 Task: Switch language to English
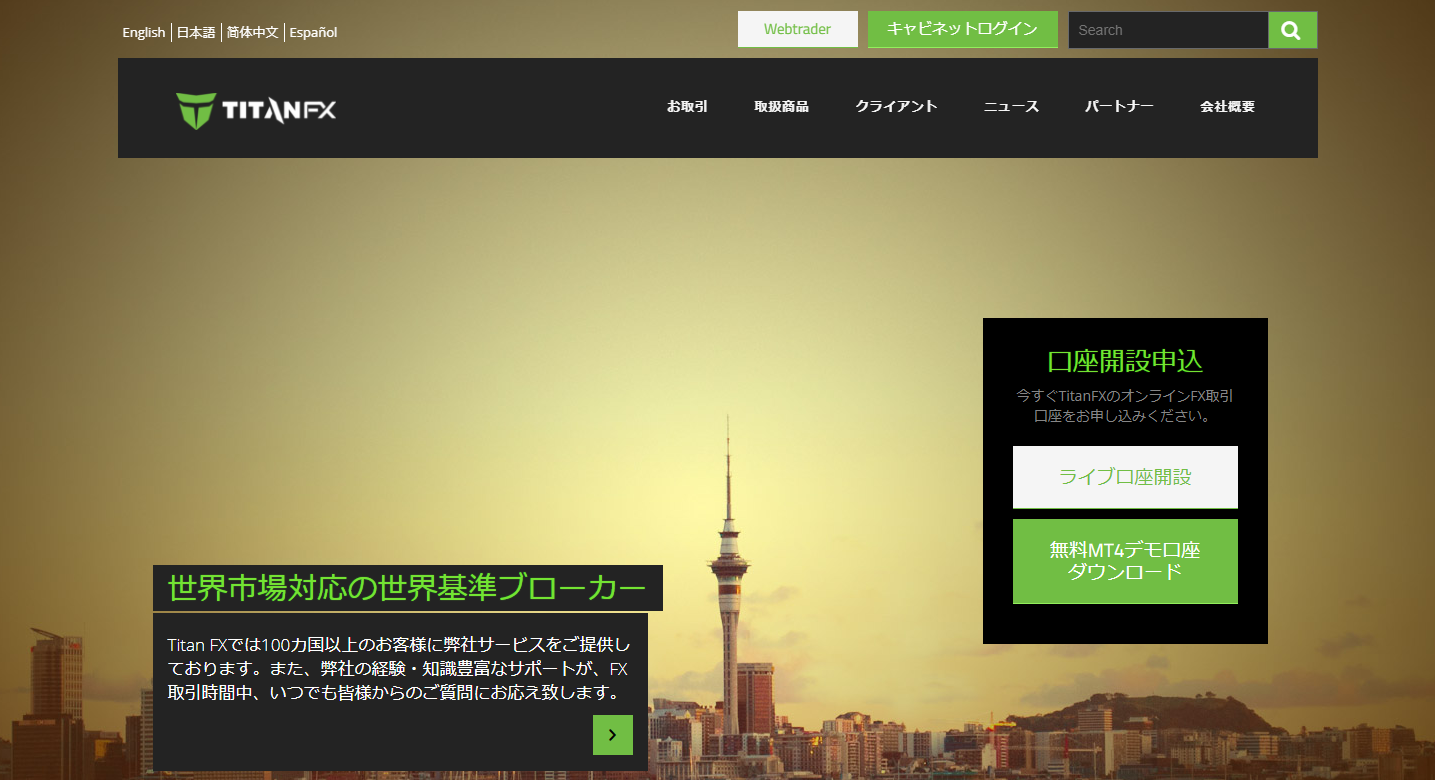(144, 32)
